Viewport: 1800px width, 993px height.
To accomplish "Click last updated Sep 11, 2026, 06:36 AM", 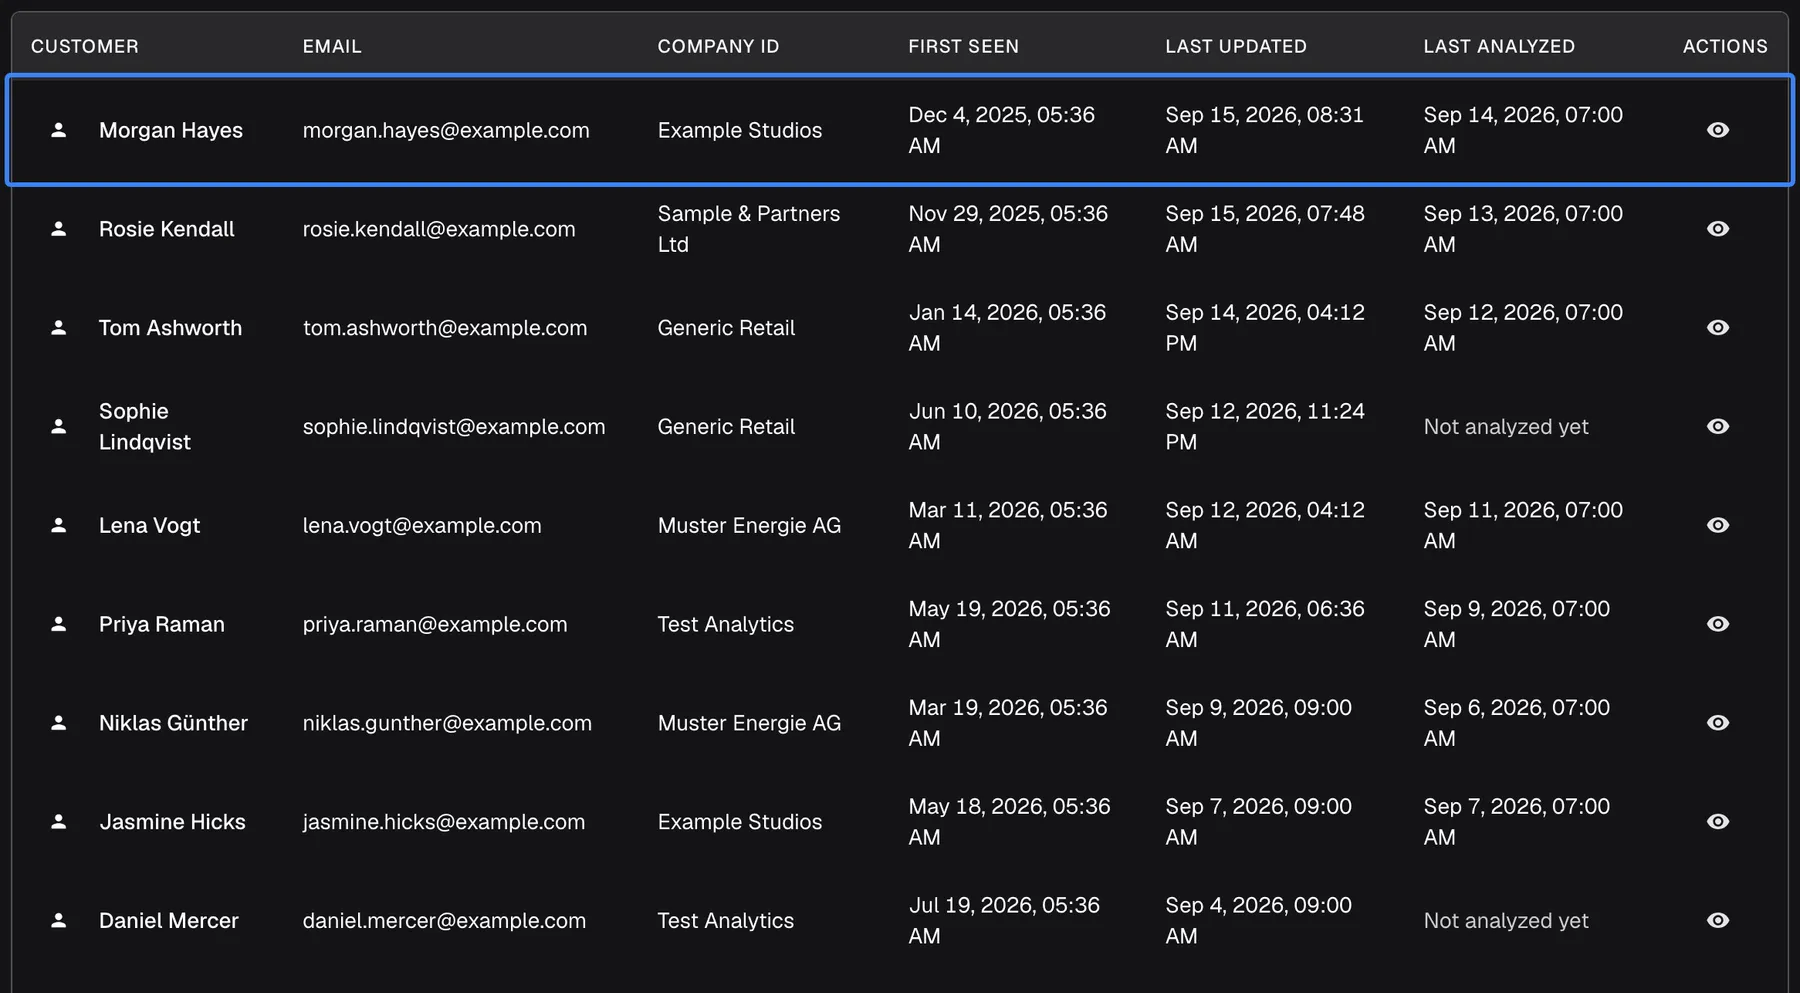I will 1265,624.
